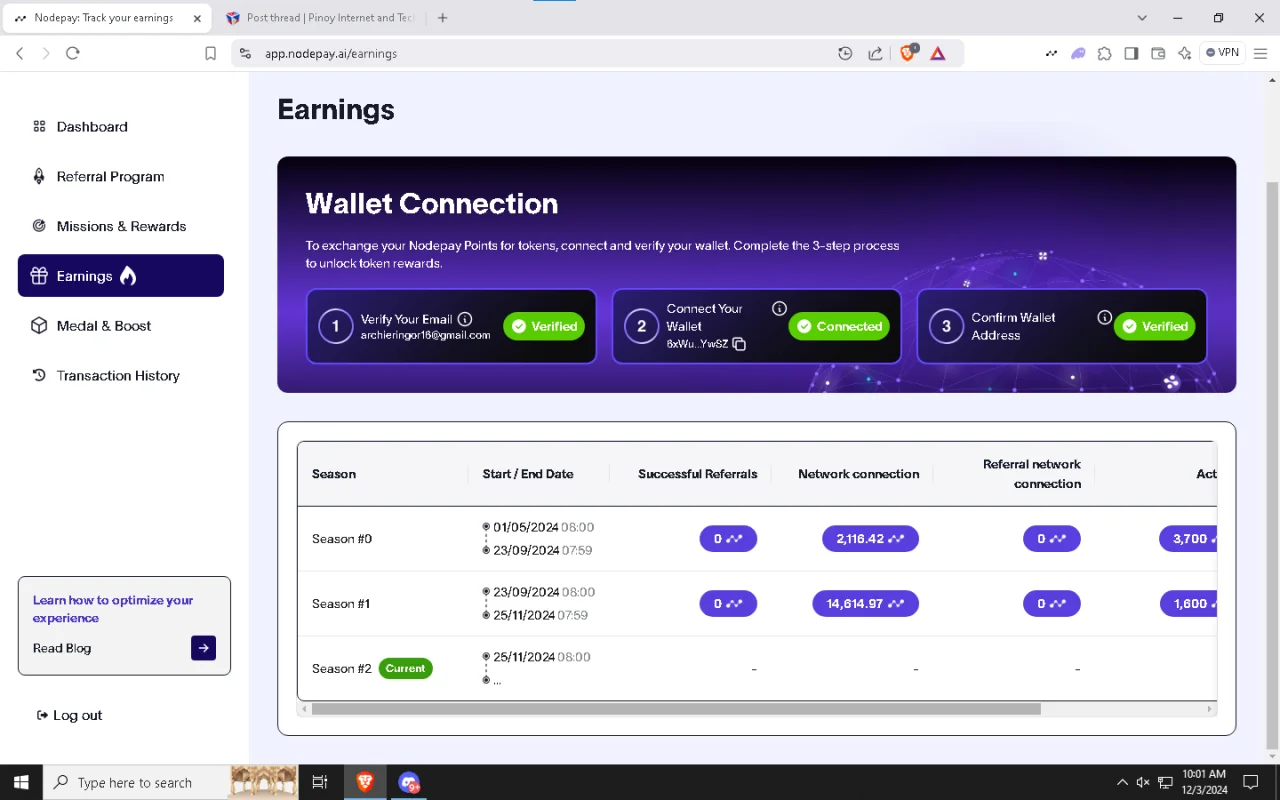The height and width of the screenshot is (800, 1280).
Task: Close the Nodepay browser tab
Action: point(197,18)
